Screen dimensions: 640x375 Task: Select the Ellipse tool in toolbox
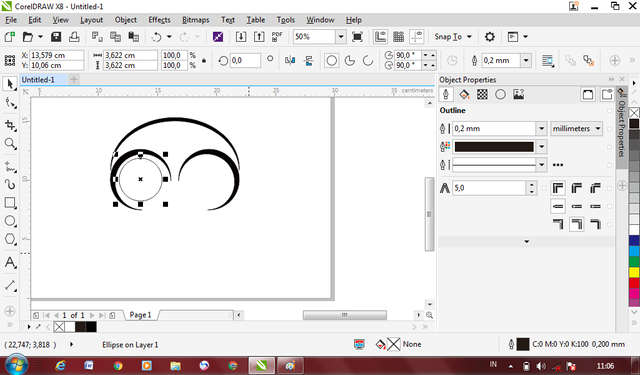coord(10,221)
